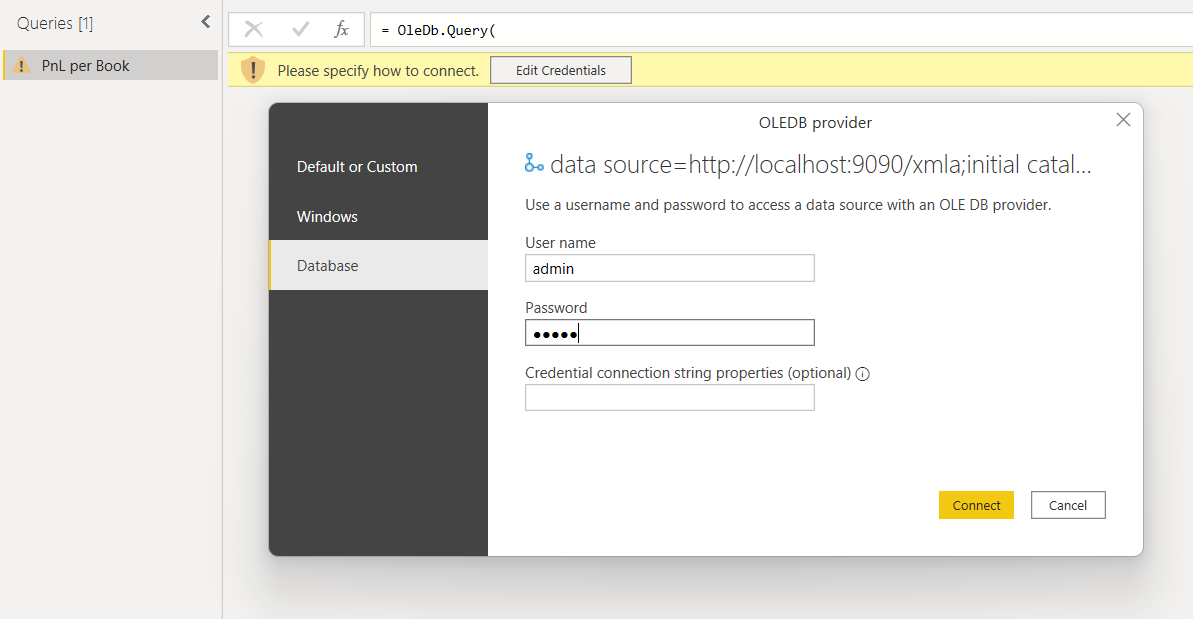Click the formula bar cancel X icon
1193x619 pixels.
click(254, 30)
